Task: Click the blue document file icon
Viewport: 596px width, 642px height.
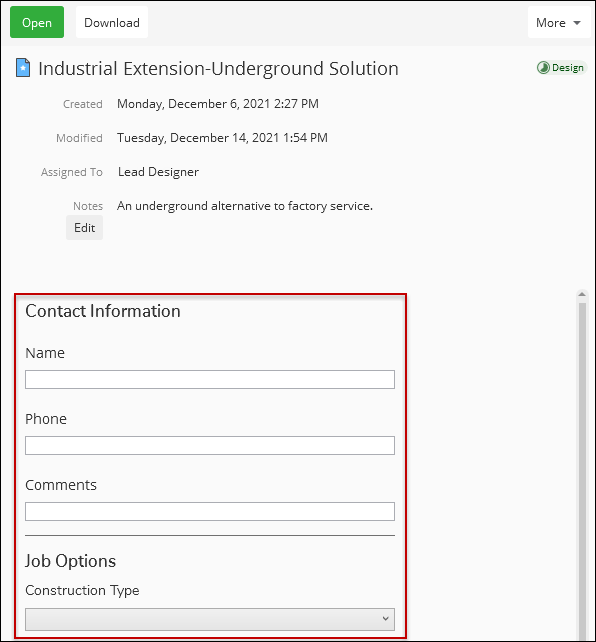Action: coord(23,68)
